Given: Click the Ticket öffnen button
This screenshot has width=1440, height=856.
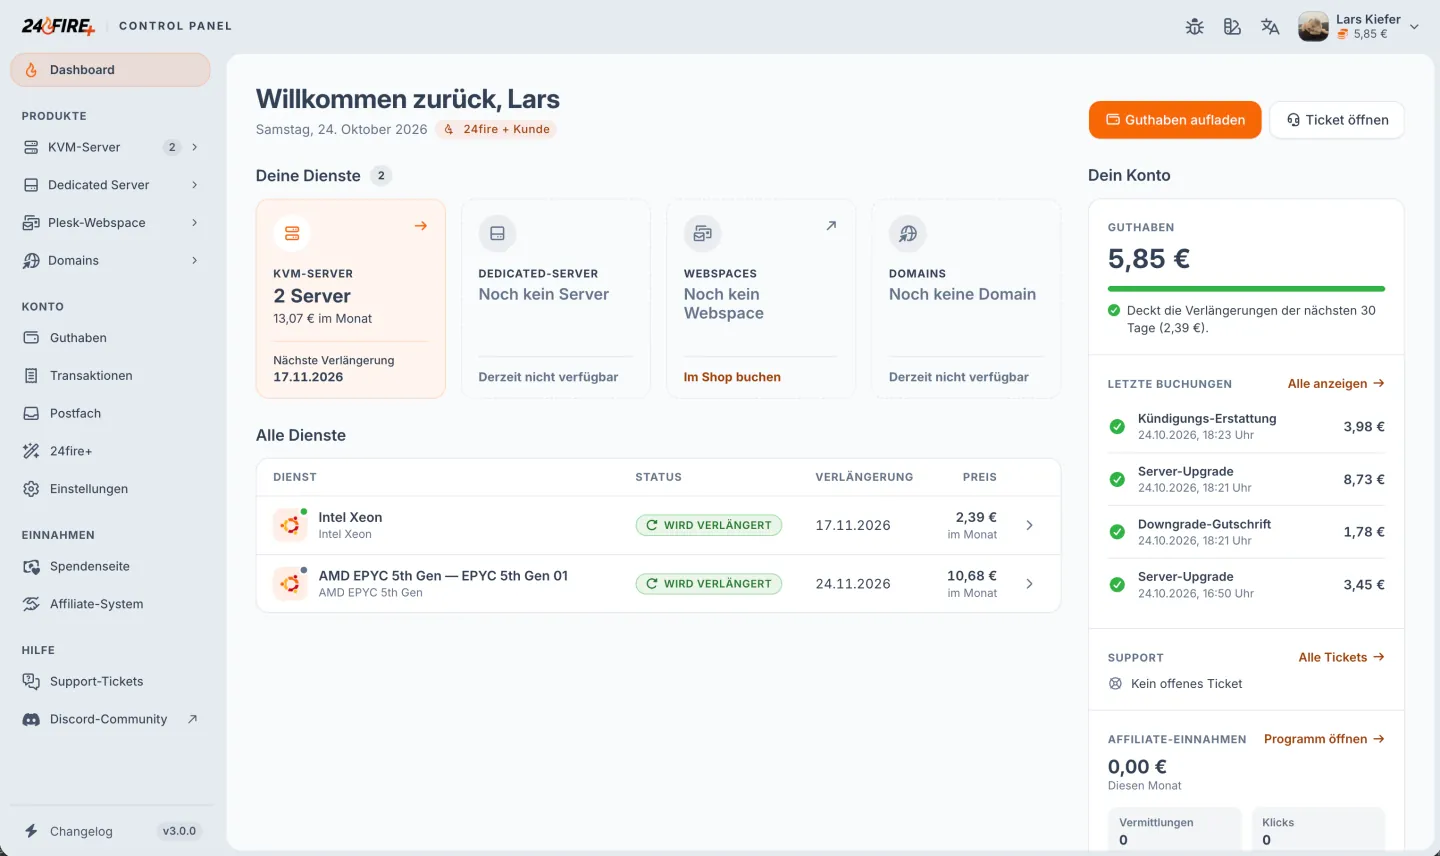Looking at the screenshot, I should click(x=1337, y=120).
